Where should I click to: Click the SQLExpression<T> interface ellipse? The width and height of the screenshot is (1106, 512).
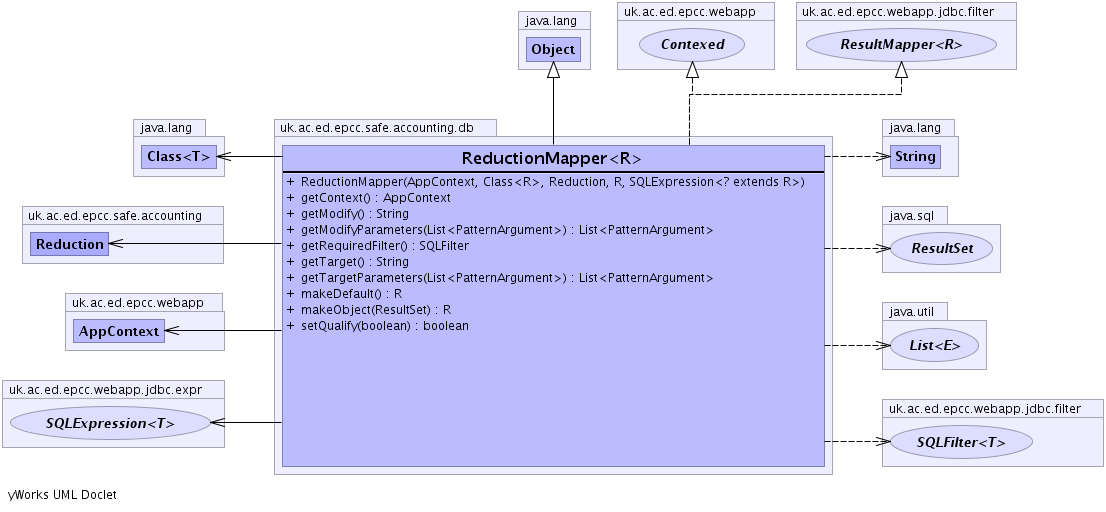coord(110,423)
